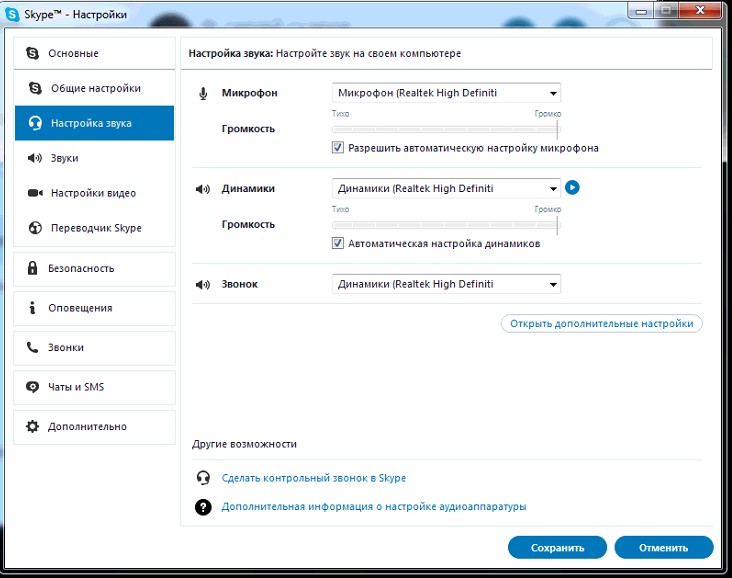Click the Skype icon in title bar
Screen dimensions: 732x578
pos(12,14)
